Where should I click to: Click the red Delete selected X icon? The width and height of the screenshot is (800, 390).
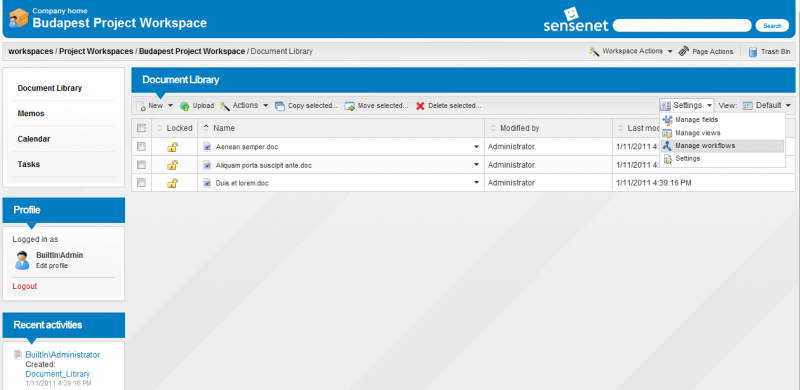click(420, 106)
